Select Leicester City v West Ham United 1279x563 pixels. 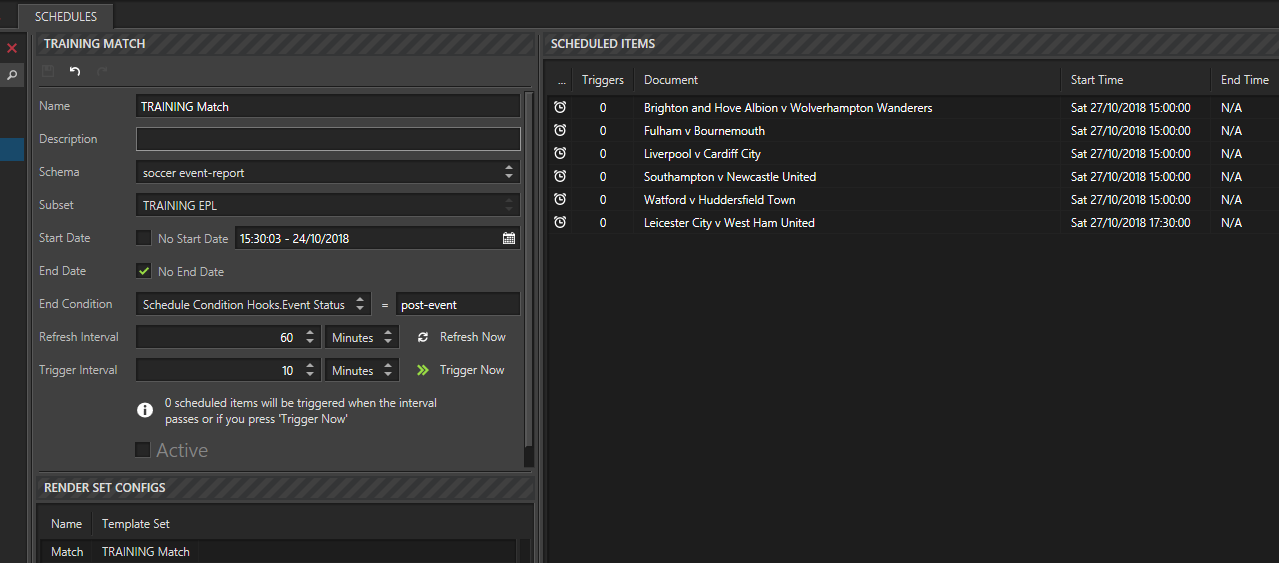point(729,222)
